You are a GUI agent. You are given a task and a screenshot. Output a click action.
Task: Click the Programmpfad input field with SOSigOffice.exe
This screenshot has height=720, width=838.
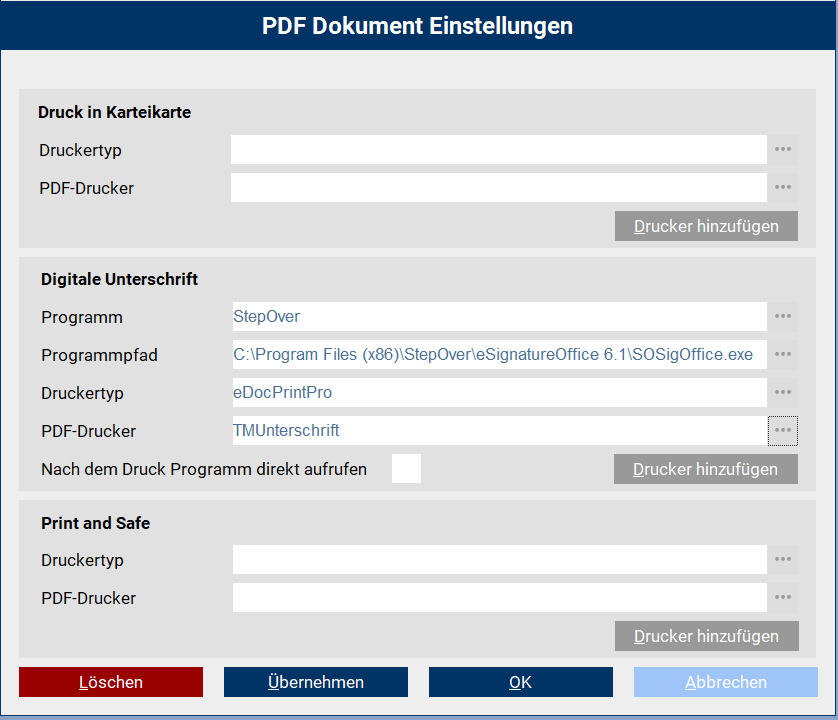[498, 355]
